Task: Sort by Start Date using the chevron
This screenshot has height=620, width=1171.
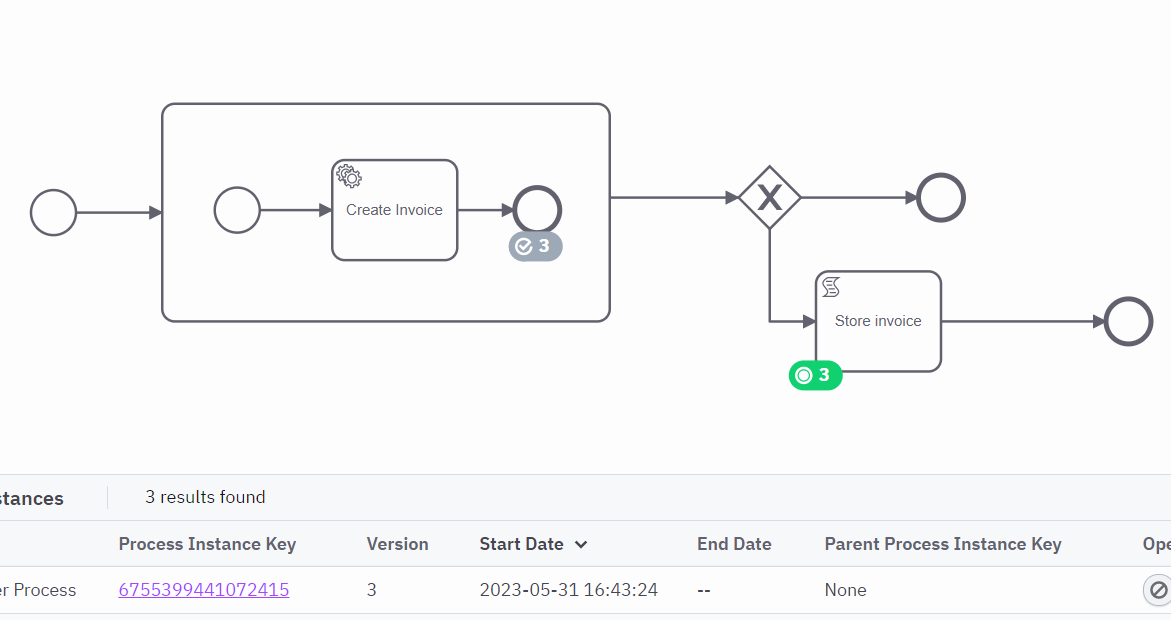Action: point(581,545)
